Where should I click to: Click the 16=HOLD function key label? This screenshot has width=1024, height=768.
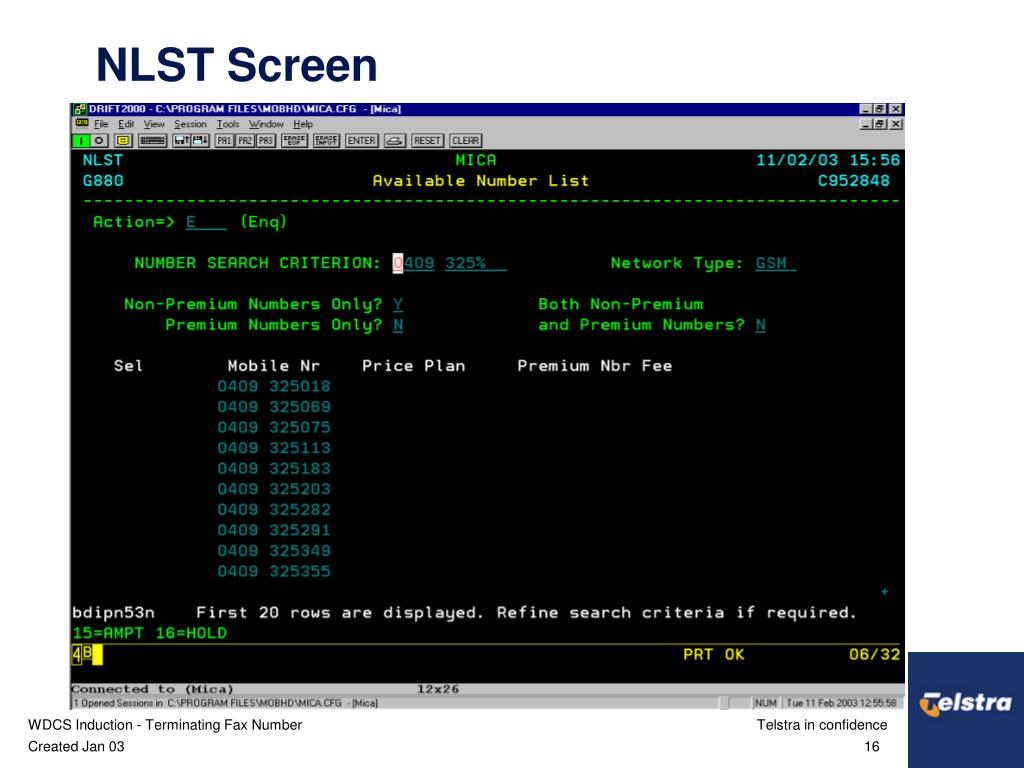coord(191,633)
